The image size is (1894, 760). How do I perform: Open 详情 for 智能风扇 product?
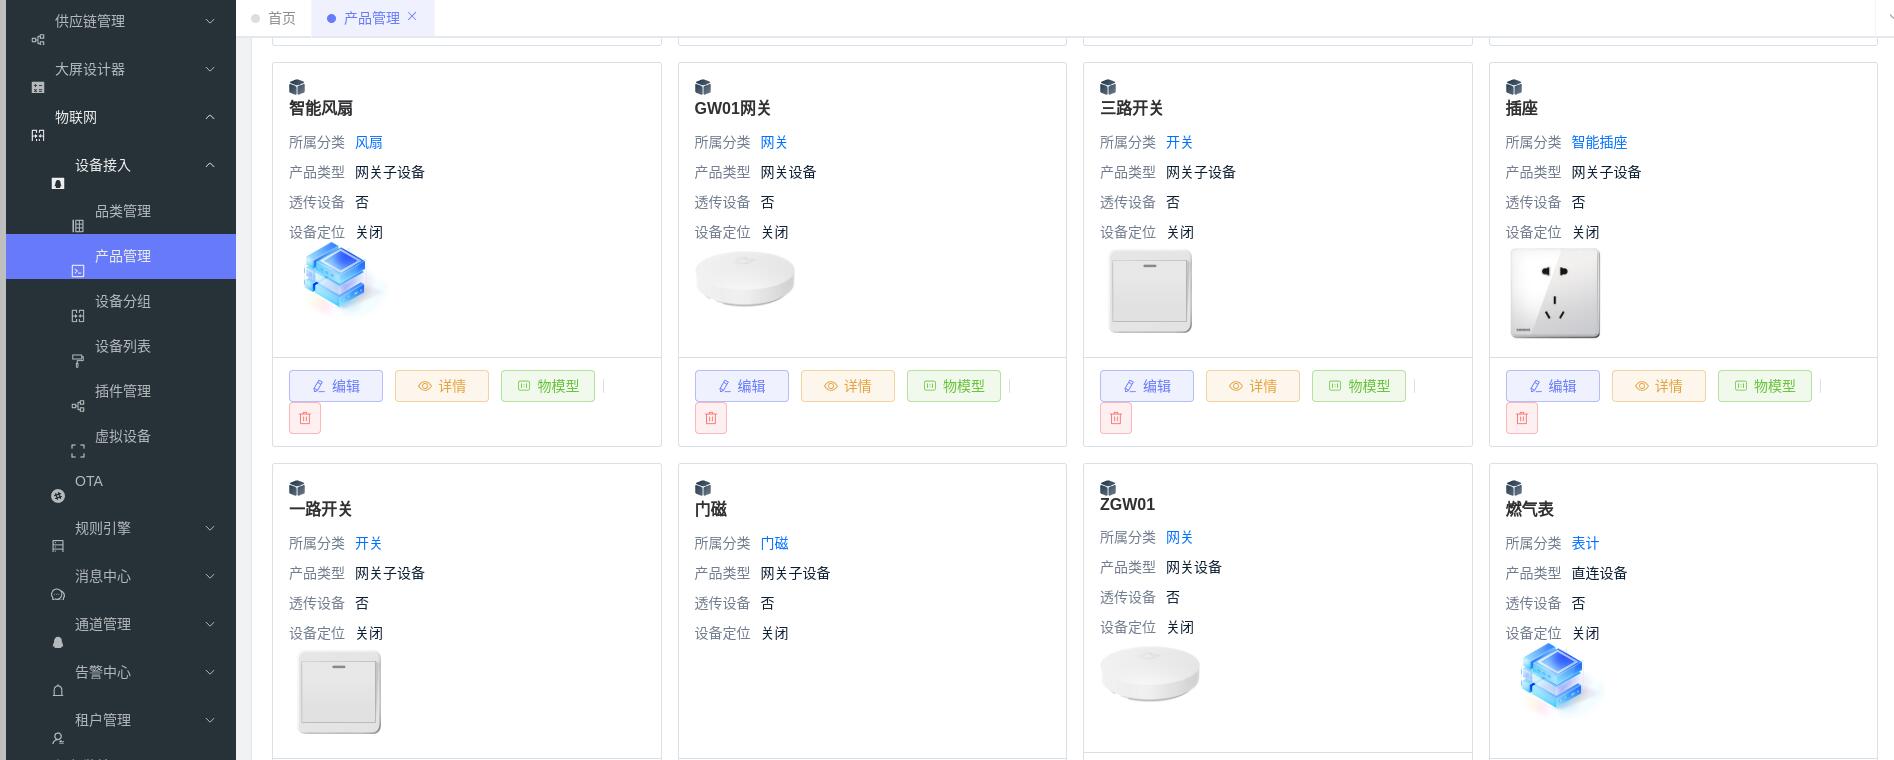pyautogui.click(x=442, y=386)
